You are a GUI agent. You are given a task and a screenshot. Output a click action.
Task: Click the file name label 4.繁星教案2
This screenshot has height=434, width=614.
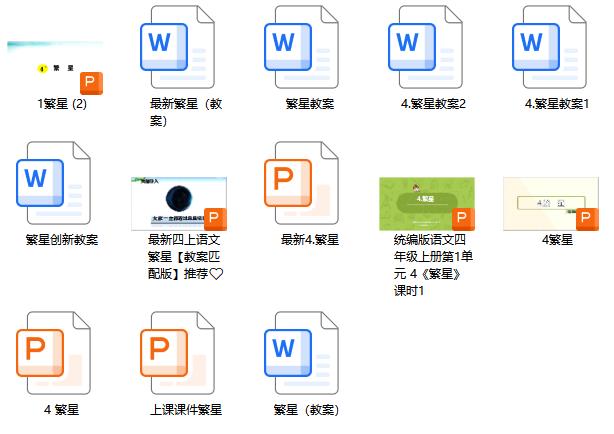(x=433, y=103)
